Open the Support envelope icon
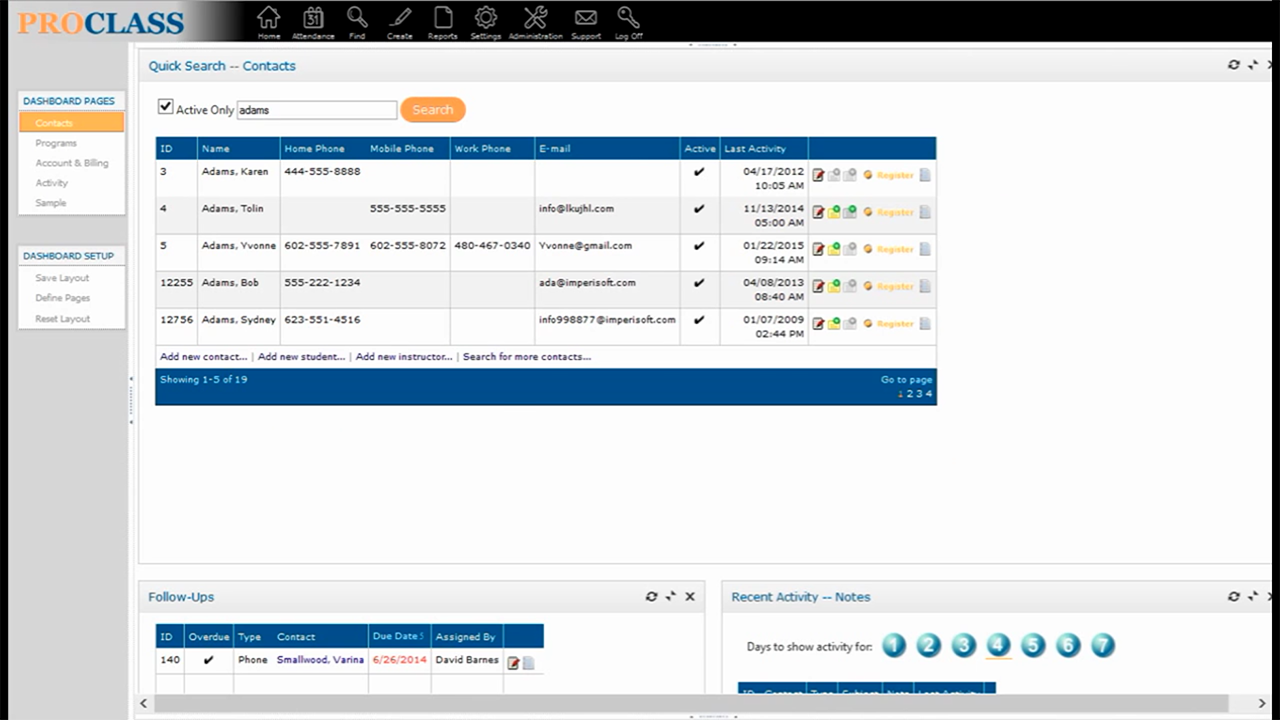 coord(586,22)
